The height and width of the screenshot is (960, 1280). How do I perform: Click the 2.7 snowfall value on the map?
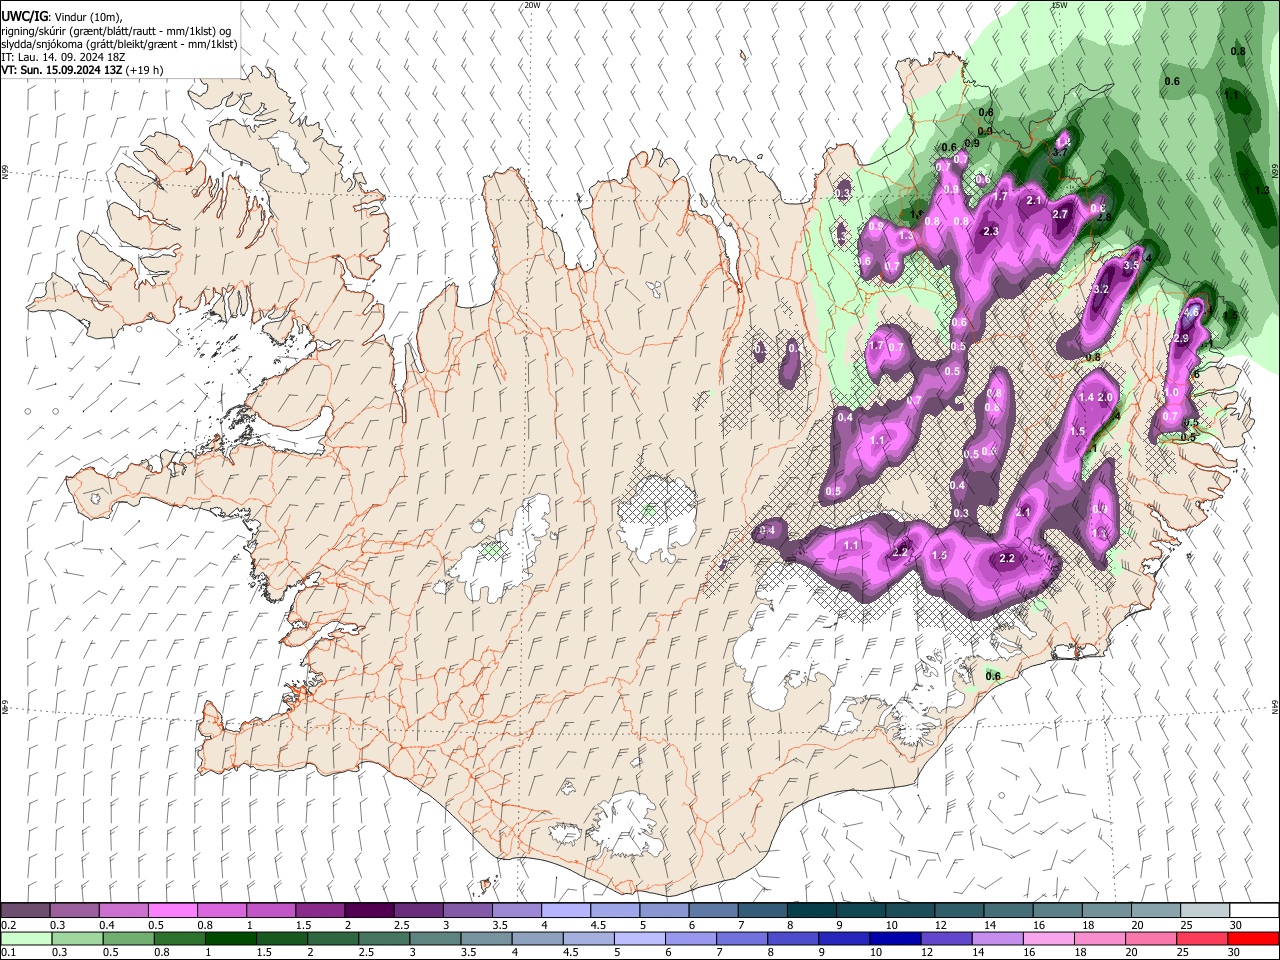(x=1061, y=214)
